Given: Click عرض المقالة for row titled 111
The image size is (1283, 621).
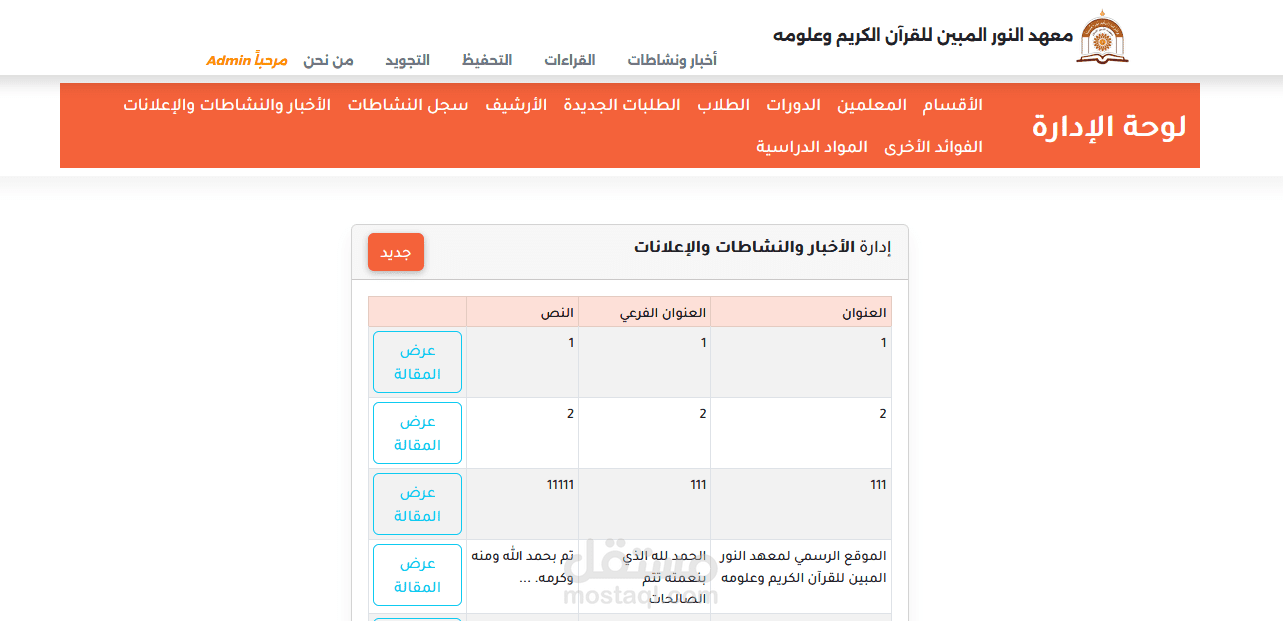Looking at the screenshot, I should [x=417, y=504].
